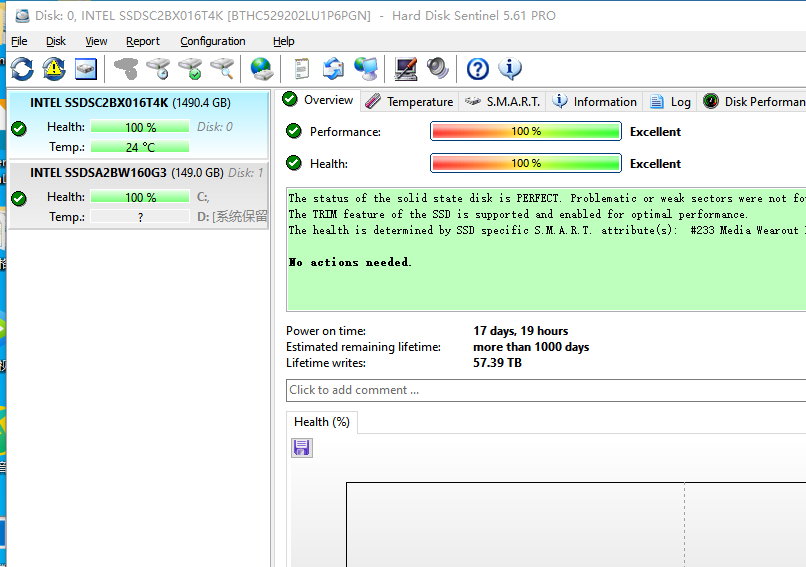806x567 pixels.
Task: Click the Disk 1 health 100 % bar
Action: click(140, 197)
